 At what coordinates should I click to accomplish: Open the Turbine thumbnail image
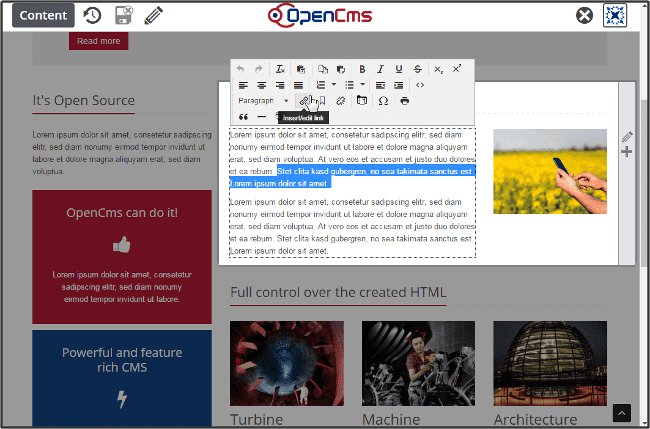pos(287,363)
